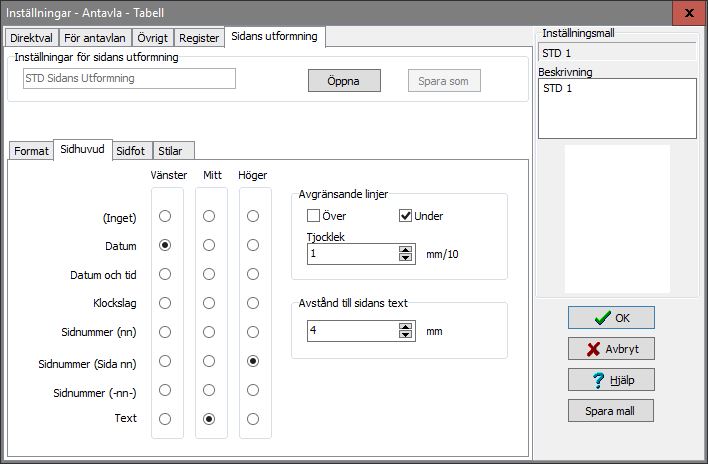Open Hjälp help button

(611, 380)
